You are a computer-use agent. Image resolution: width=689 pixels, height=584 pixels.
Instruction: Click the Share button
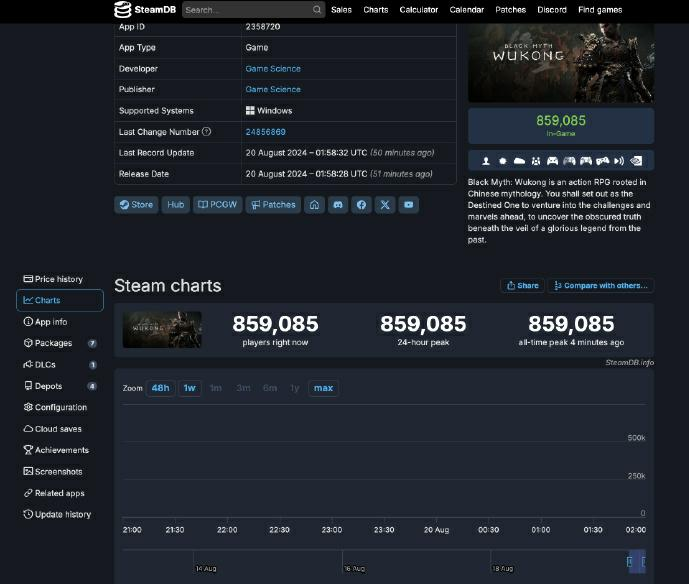tap(522, 286)
